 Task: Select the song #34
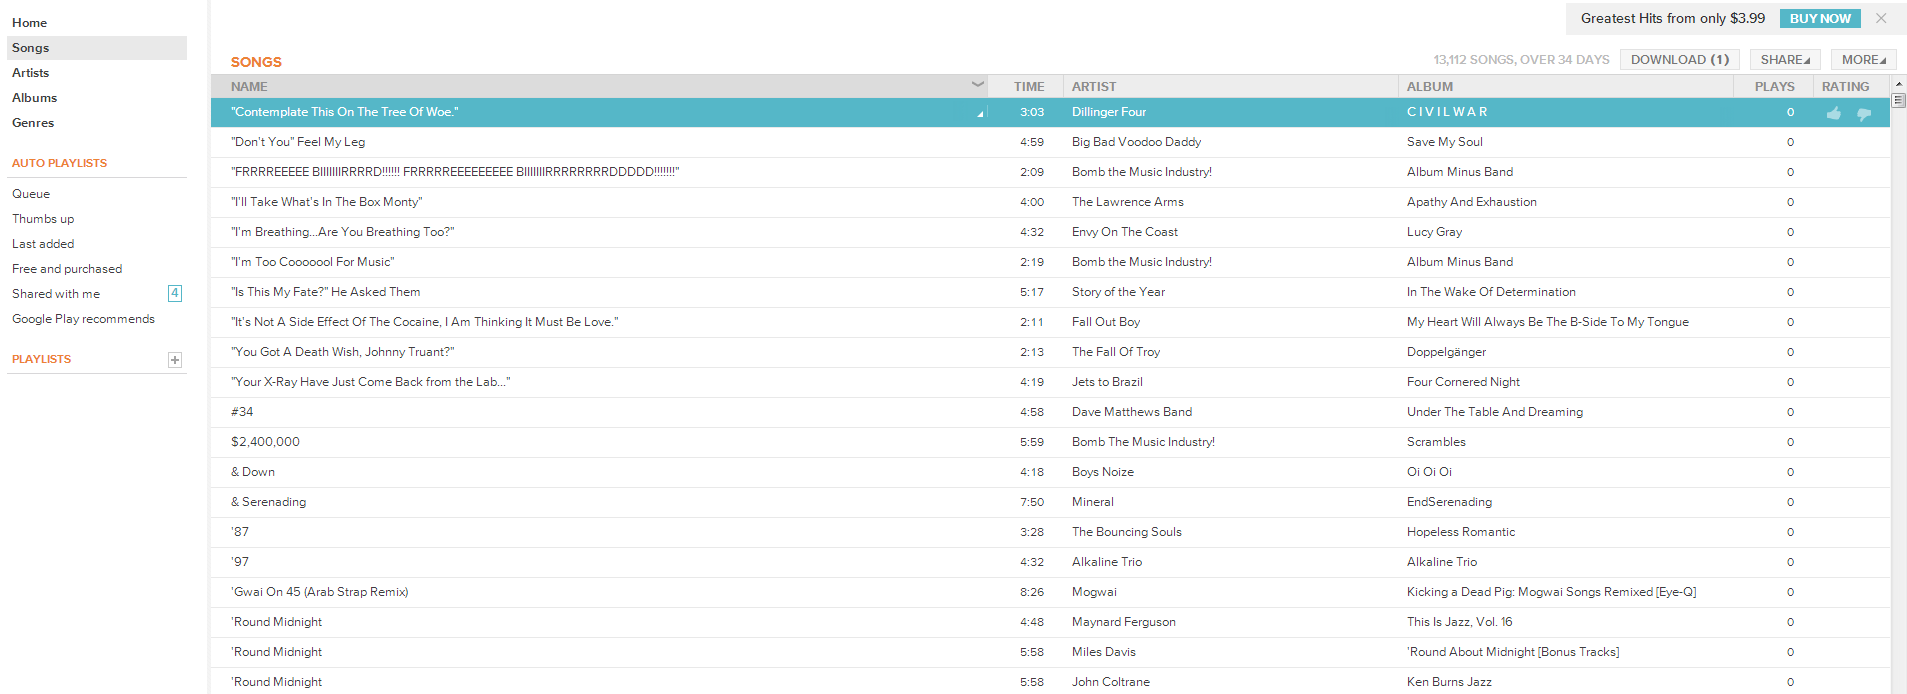coord(242,412)
